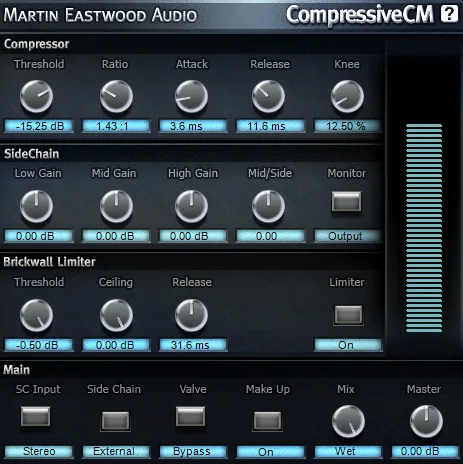
Task: Select the 3.6 ms attack value field
Action: pyautogui.click(x=193, y=126)
